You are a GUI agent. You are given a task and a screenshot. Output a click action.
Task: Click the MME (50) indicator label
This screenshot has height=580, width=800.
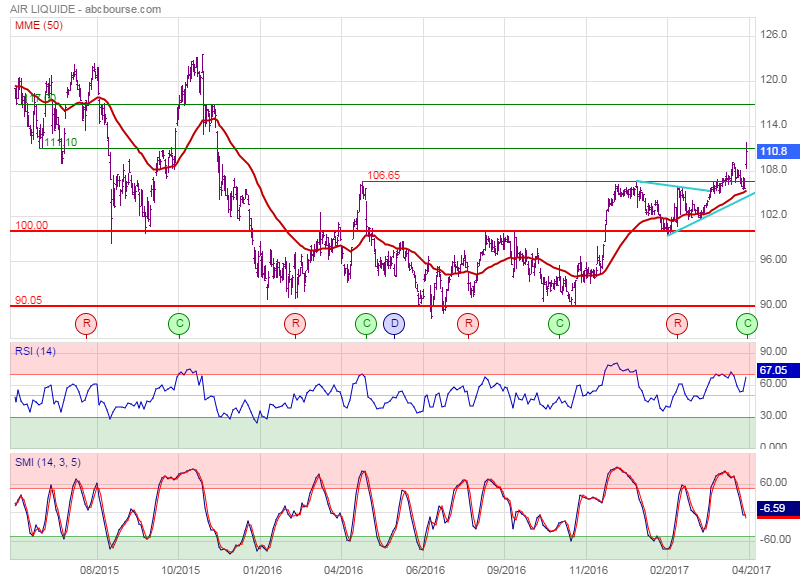38,25
